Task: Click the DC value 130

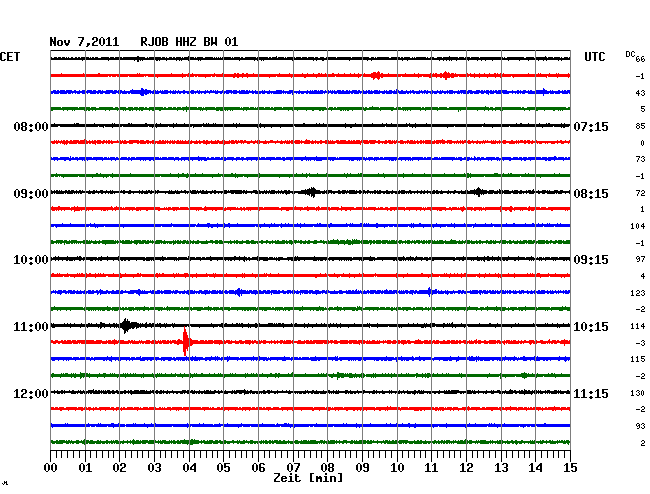Action: pos(638,393)
